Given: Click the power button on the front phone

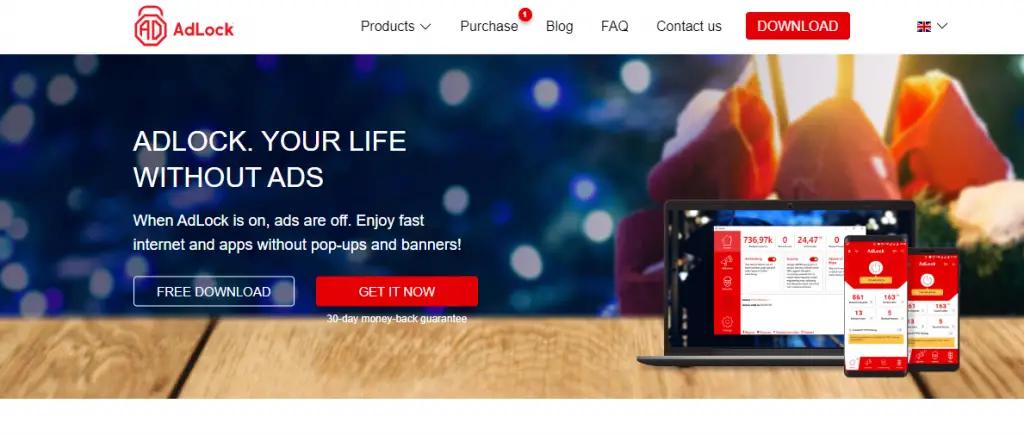Looking at the screenshot, I should [876, 268].
